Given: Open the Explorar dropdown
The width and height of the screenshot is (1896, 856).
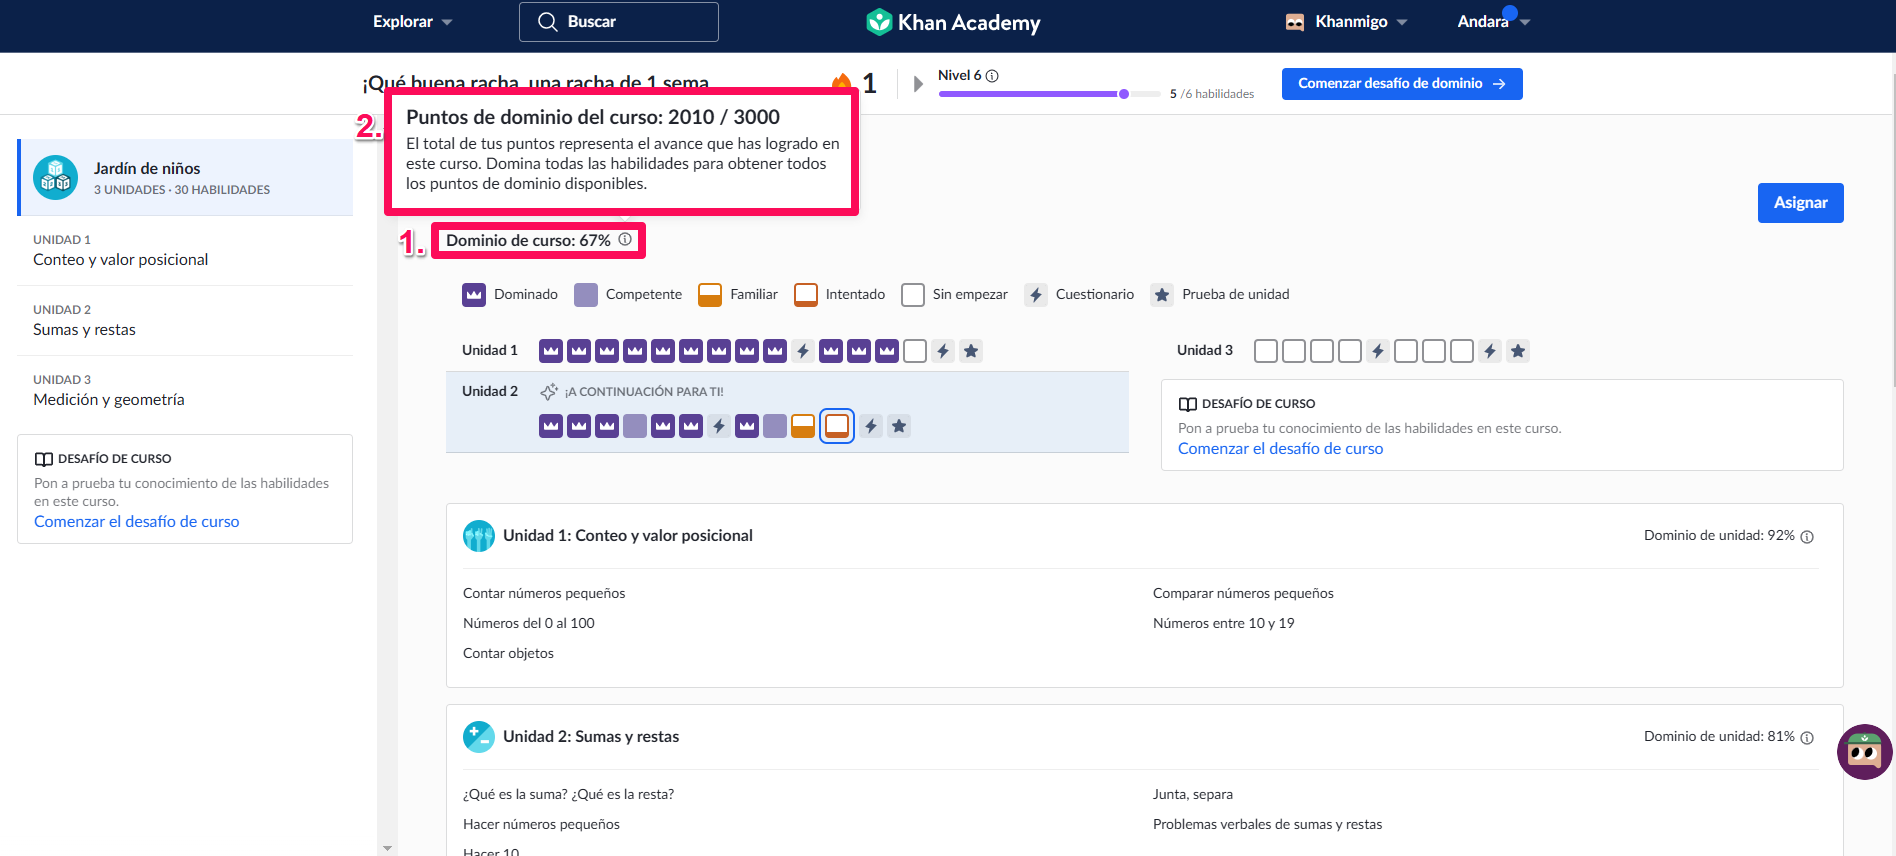Looking at the screenshot, I should 413,22.
